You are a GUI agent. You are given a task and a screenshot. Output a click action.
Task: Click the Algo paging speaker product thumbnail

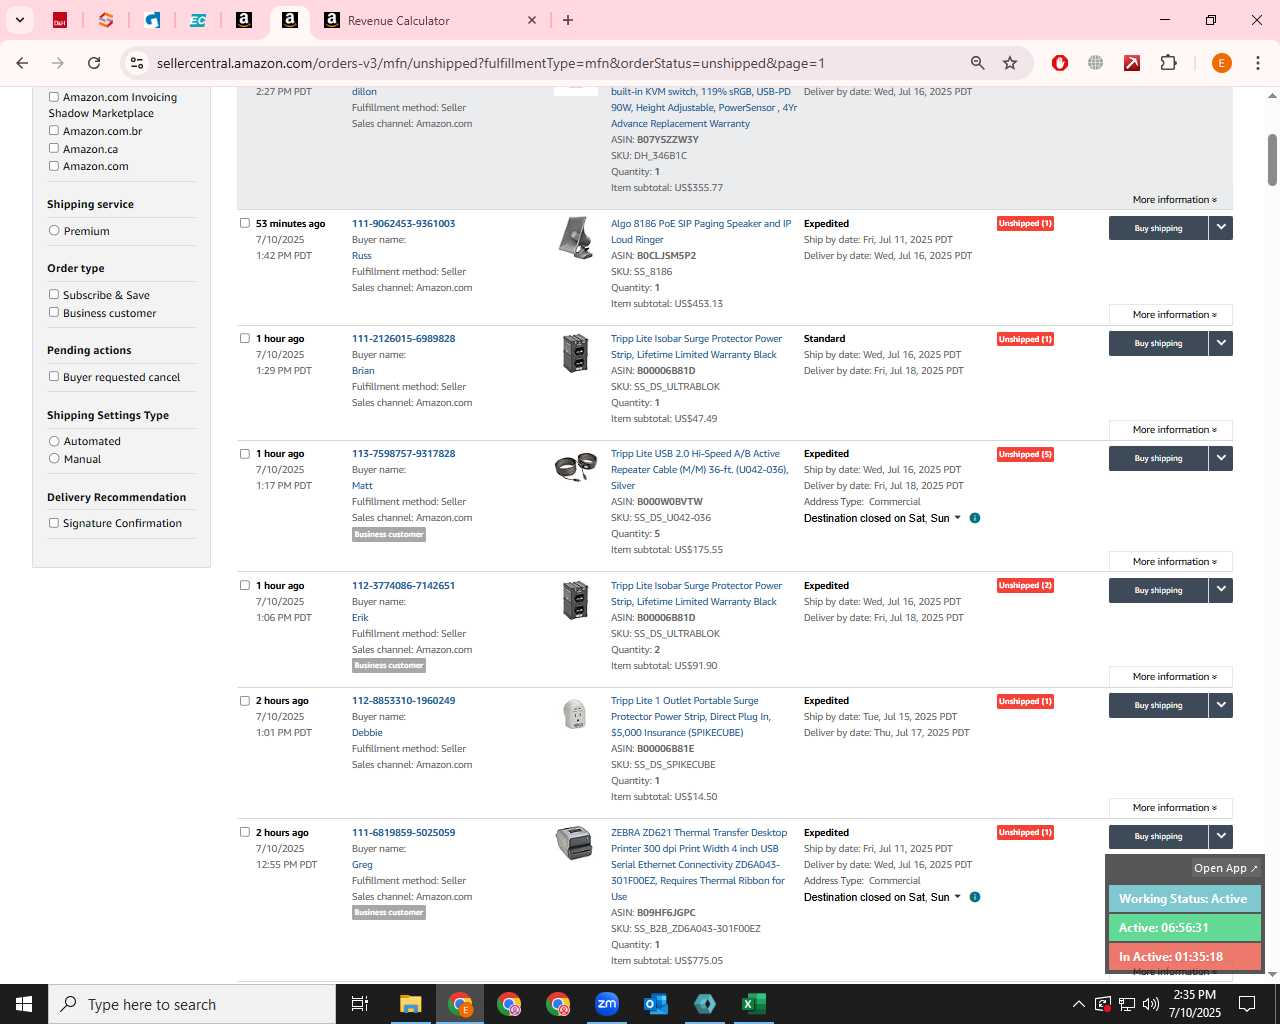(x=575, y=238)
